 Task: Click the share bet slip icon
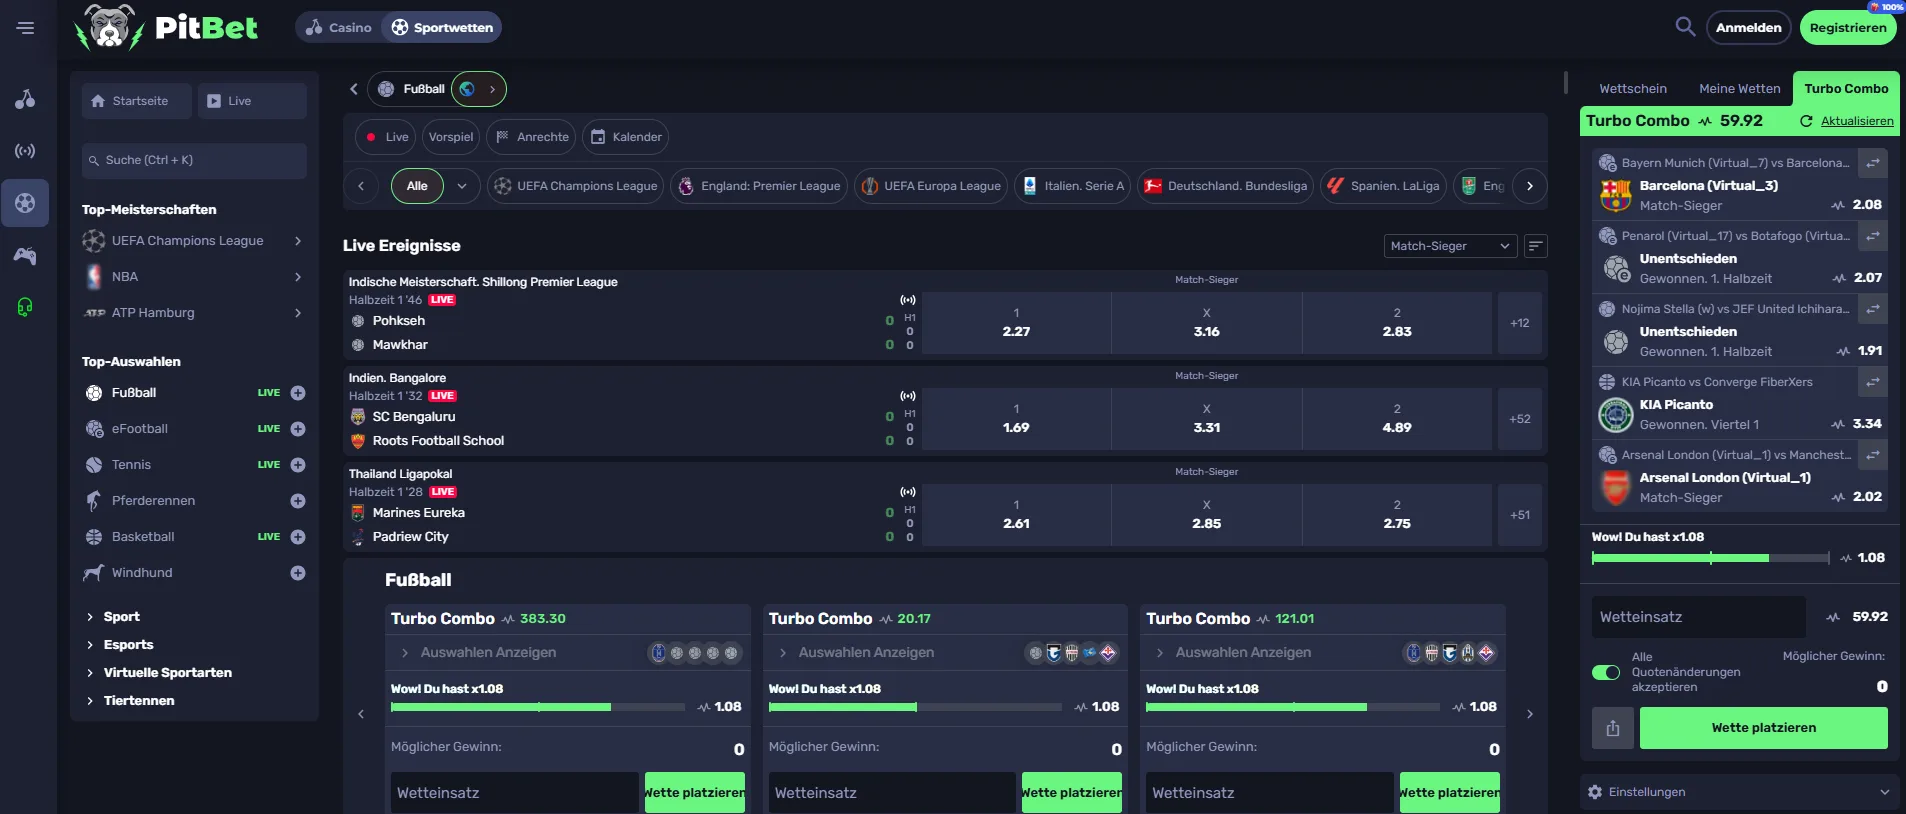(1613, 728)
